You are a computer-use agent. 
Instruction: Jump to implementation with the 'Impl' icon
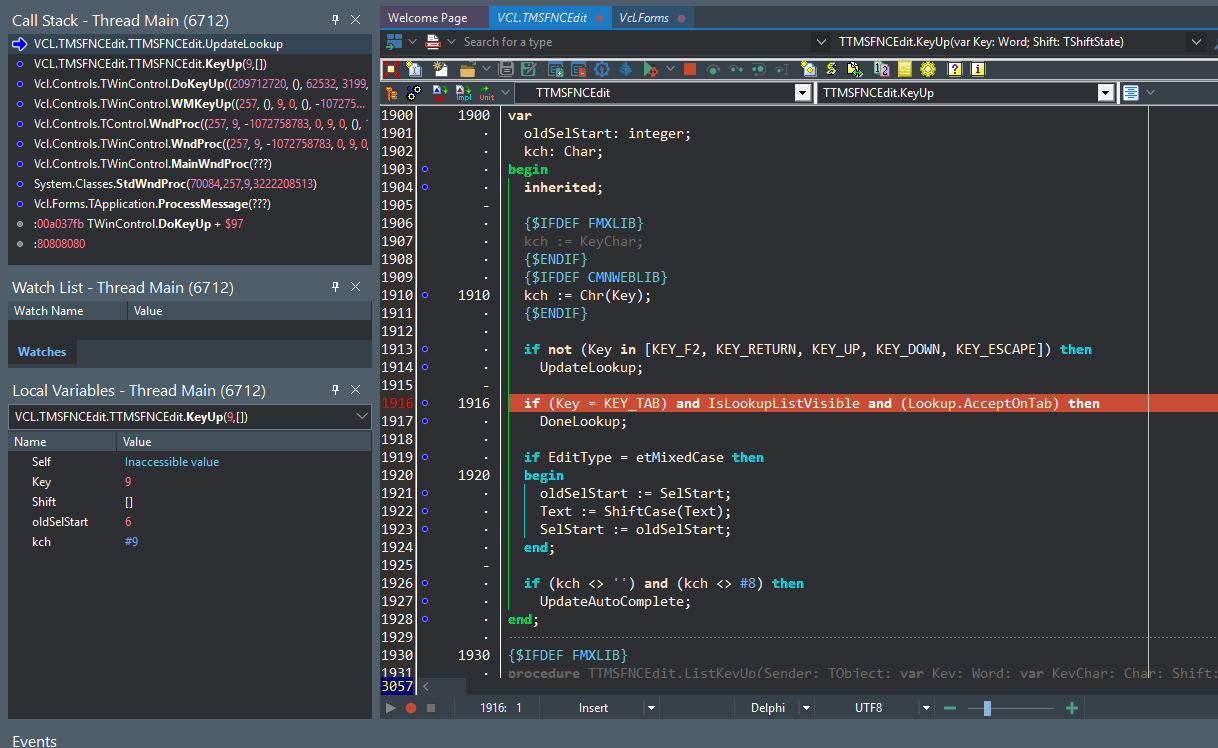463,92
